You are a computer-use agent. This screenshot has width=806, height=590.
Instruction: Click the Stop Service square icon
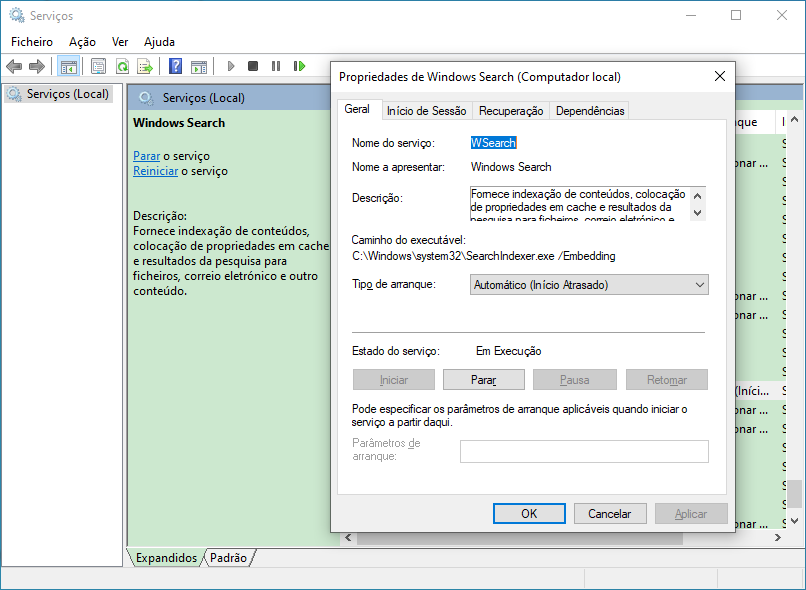(x=253, y=66)
